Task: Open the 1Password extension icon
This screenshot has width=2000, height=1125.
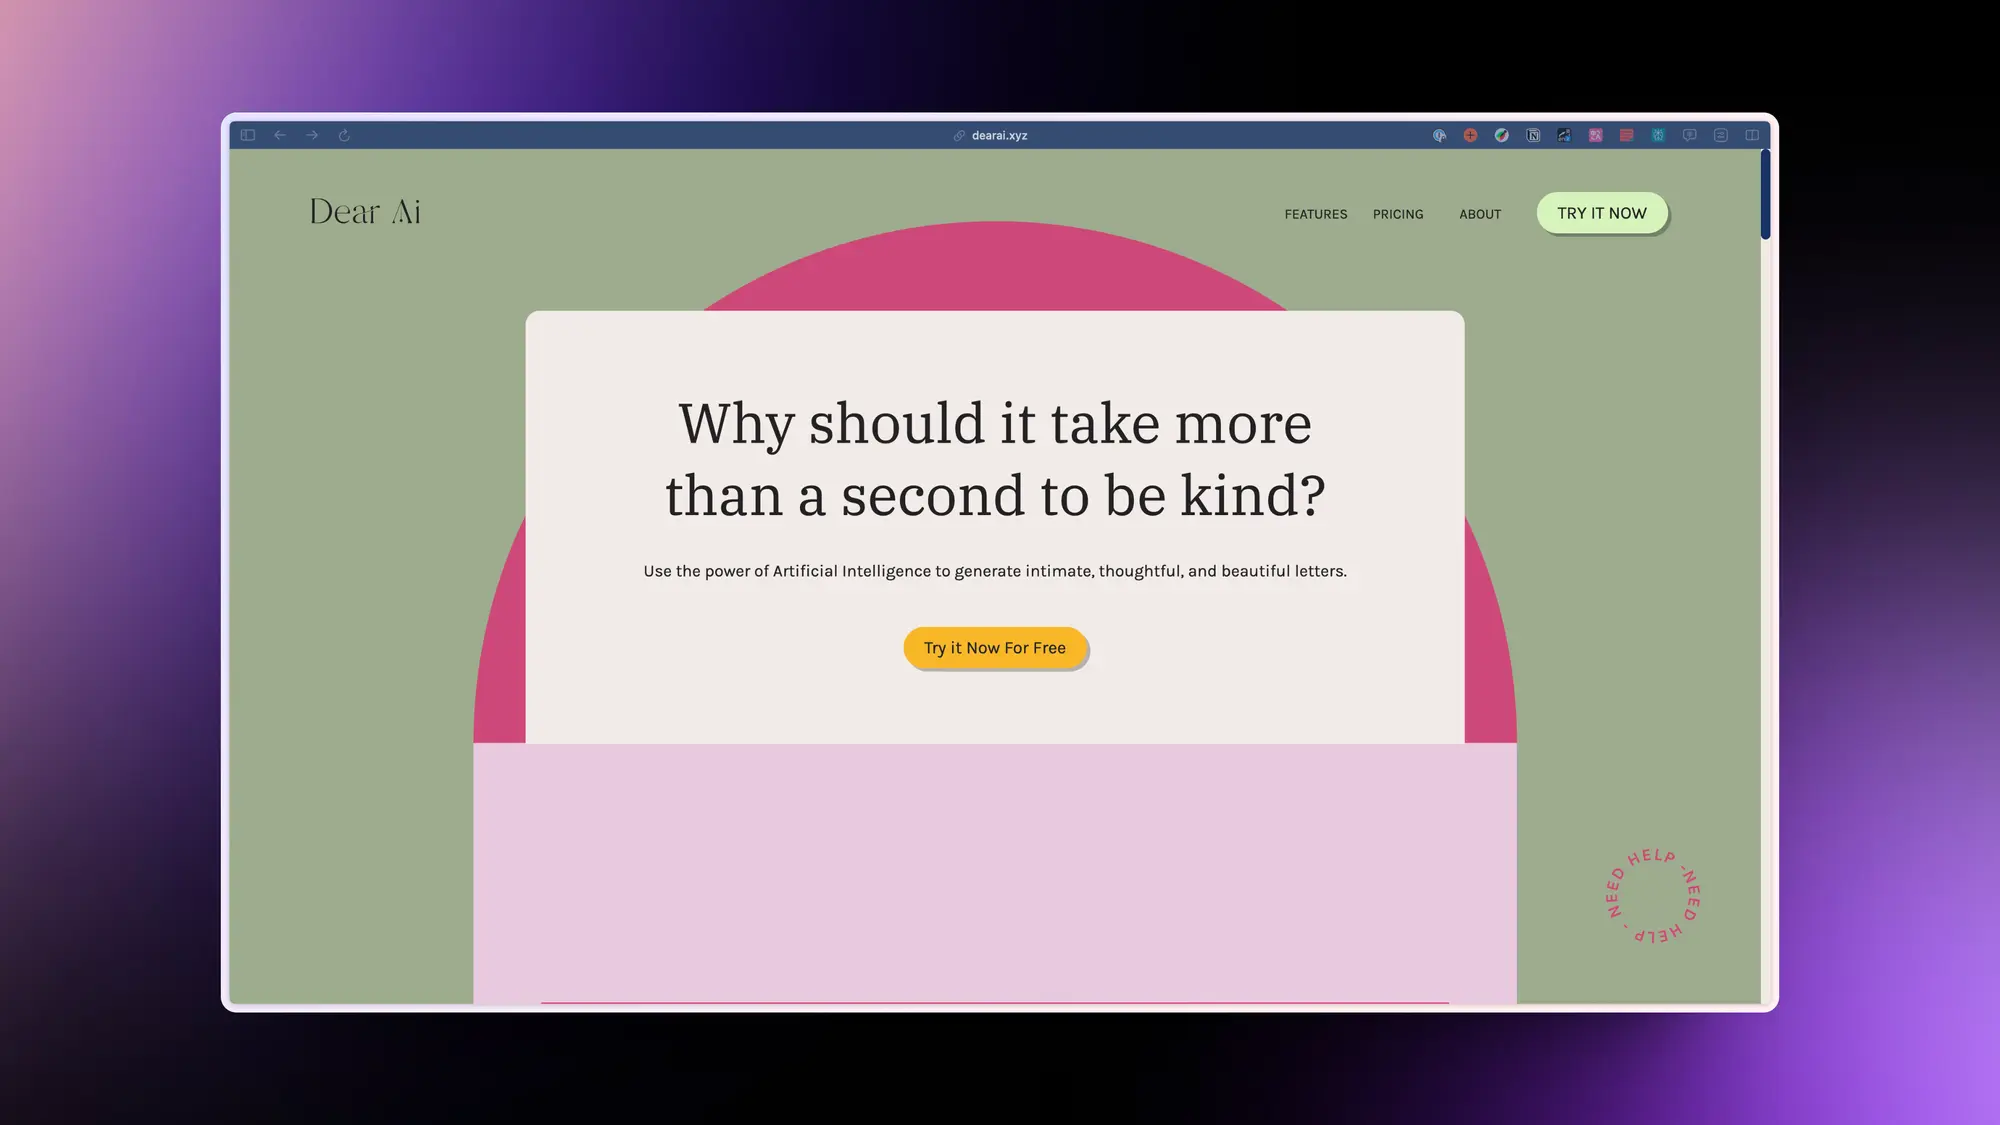Action: [x=1439, y=135]
